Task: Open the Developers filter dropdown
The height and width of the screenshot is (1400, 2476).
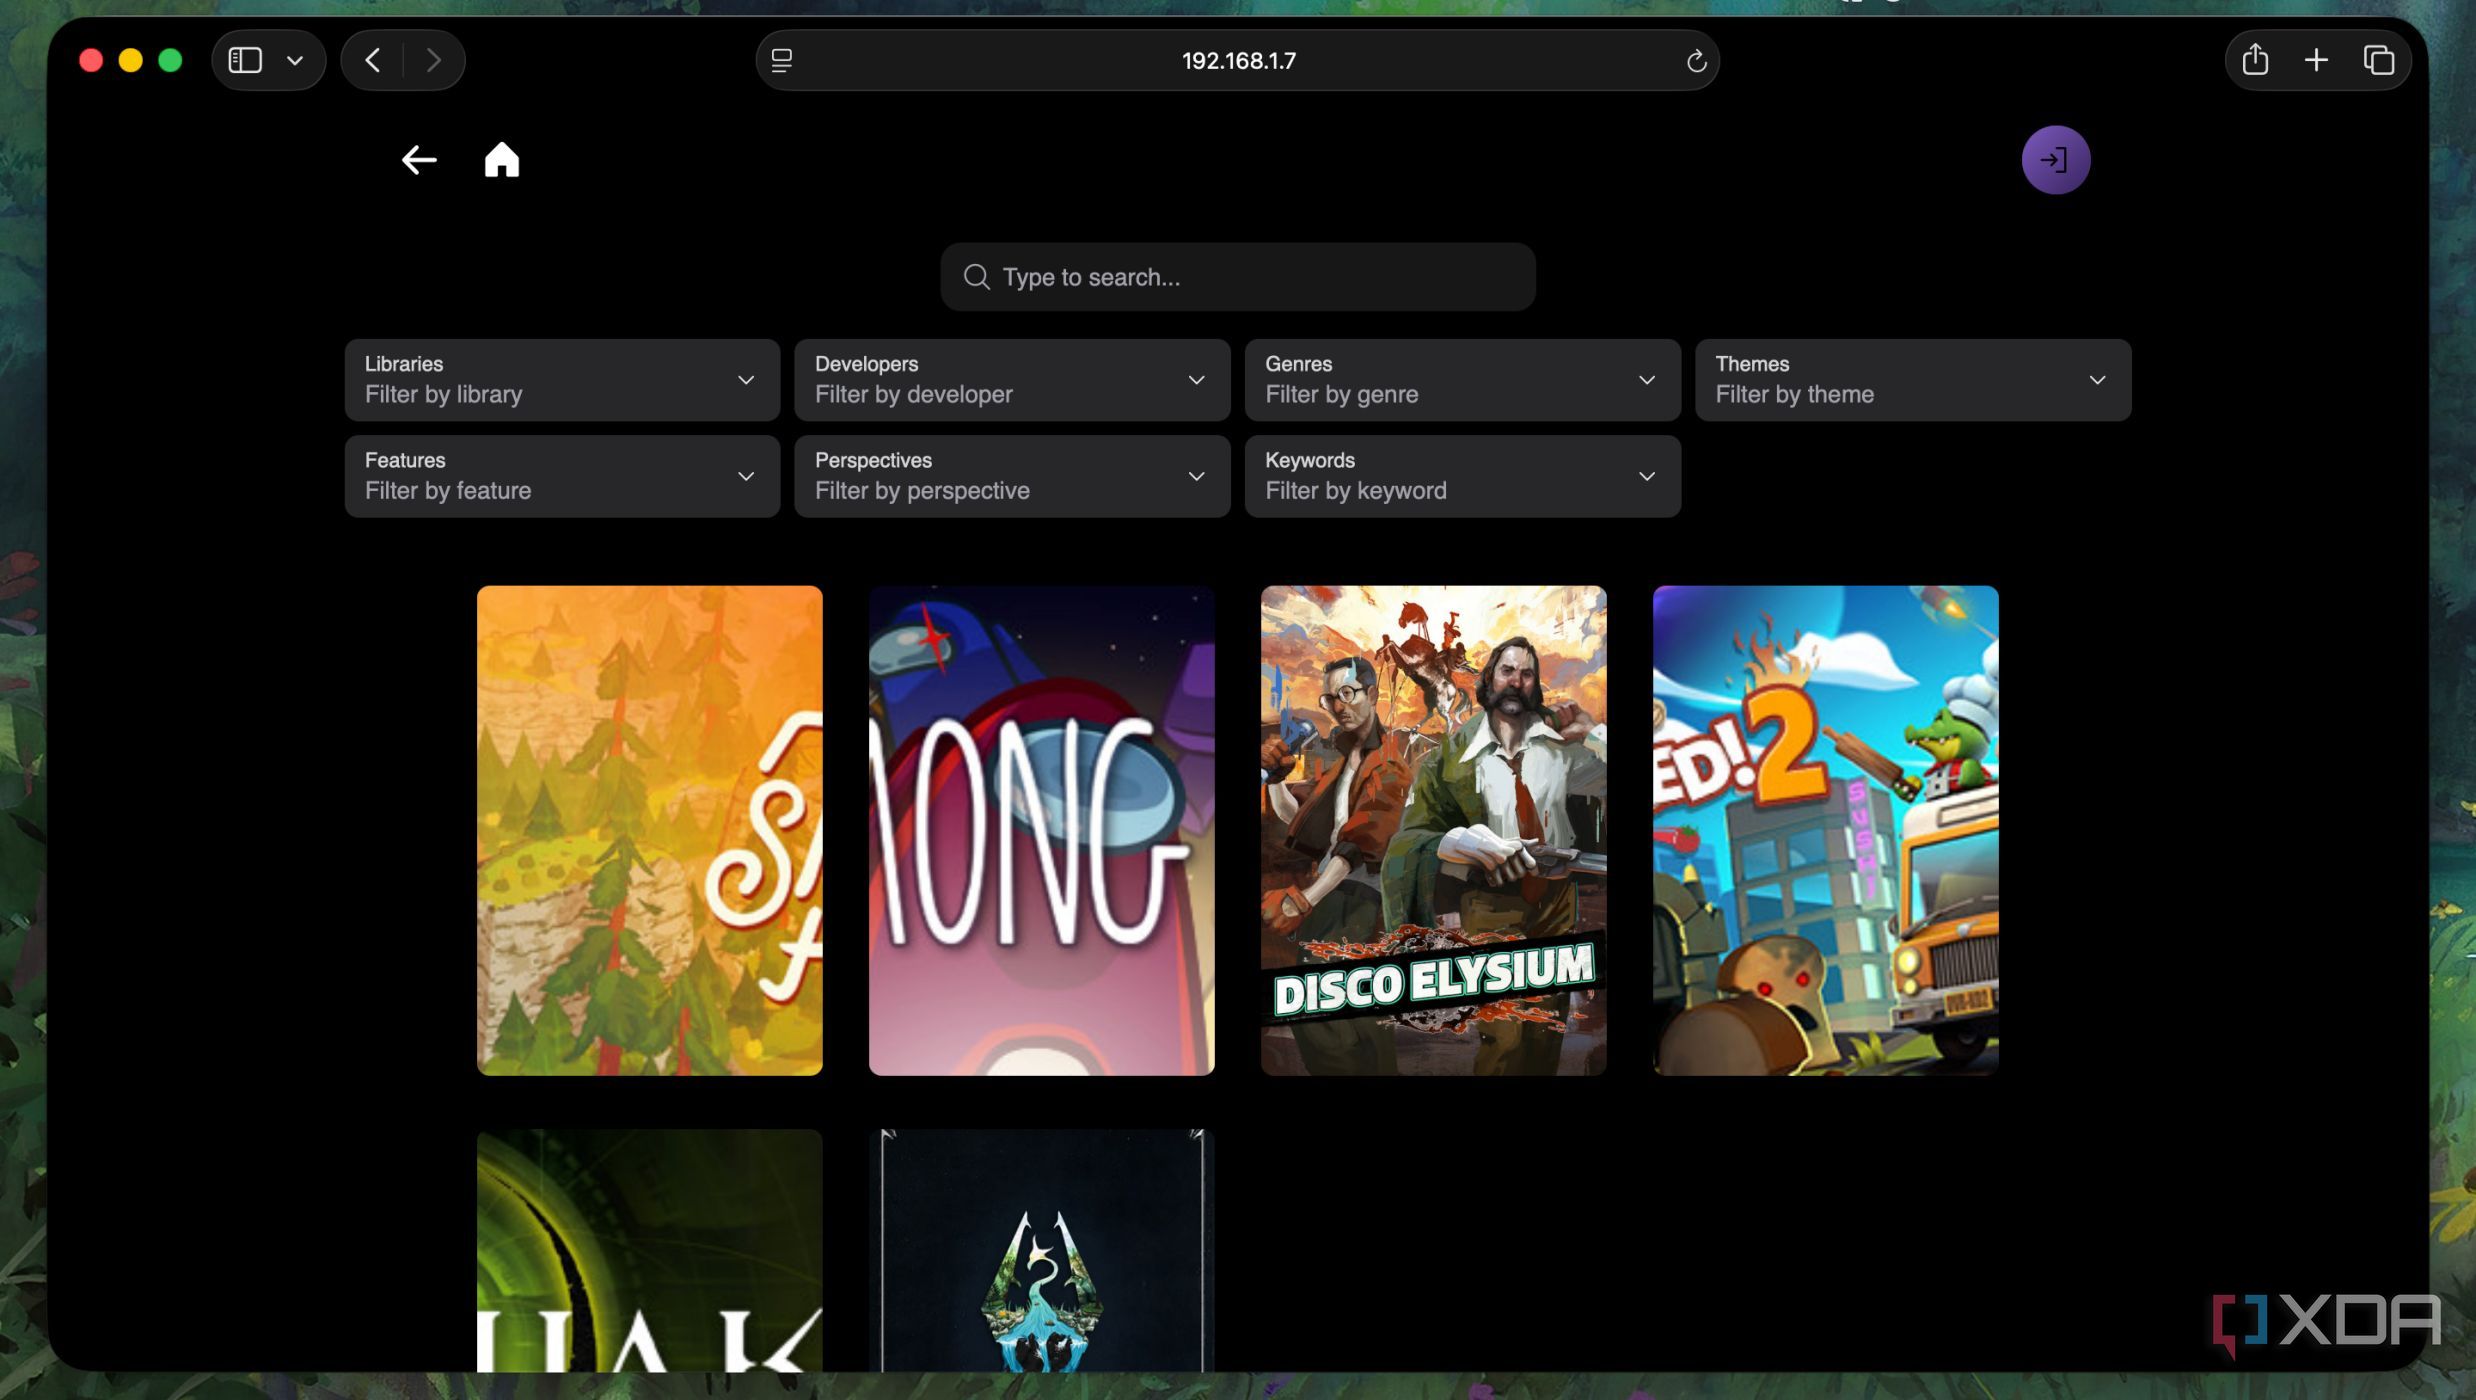Action: click(x=1012, y=380)
